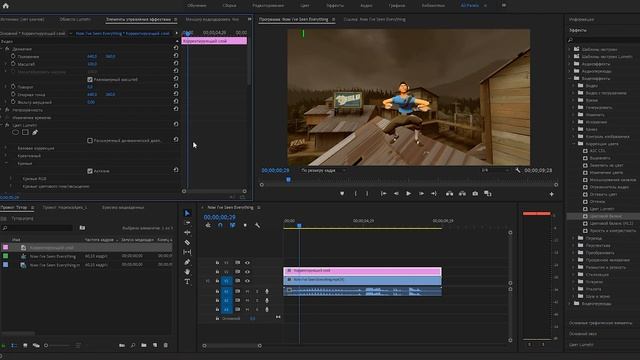Delete selected item with trash icon
Viewport: 640px width, 360px height.
(166, 345)
